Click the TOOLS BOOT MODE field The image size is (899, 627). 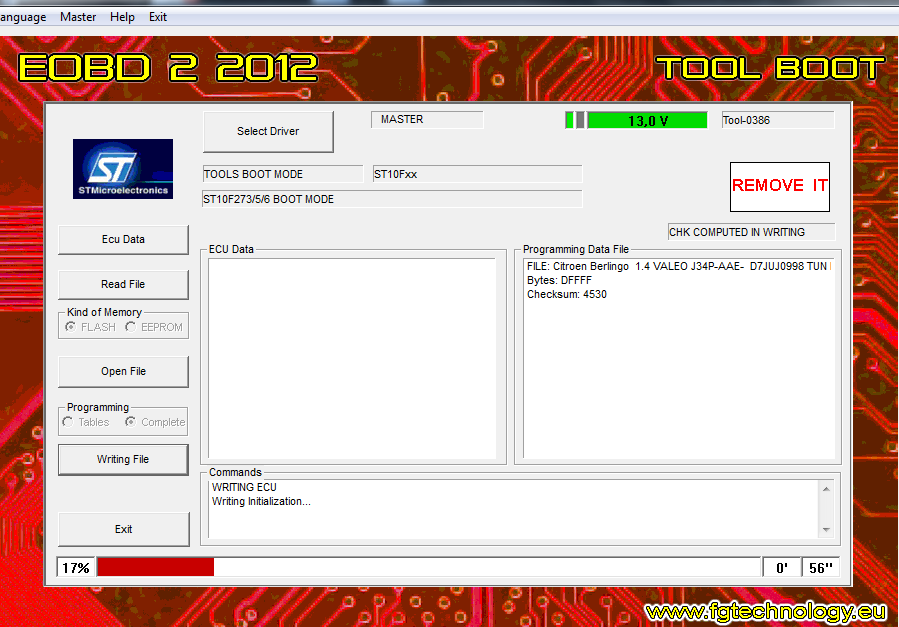(283, 174)
